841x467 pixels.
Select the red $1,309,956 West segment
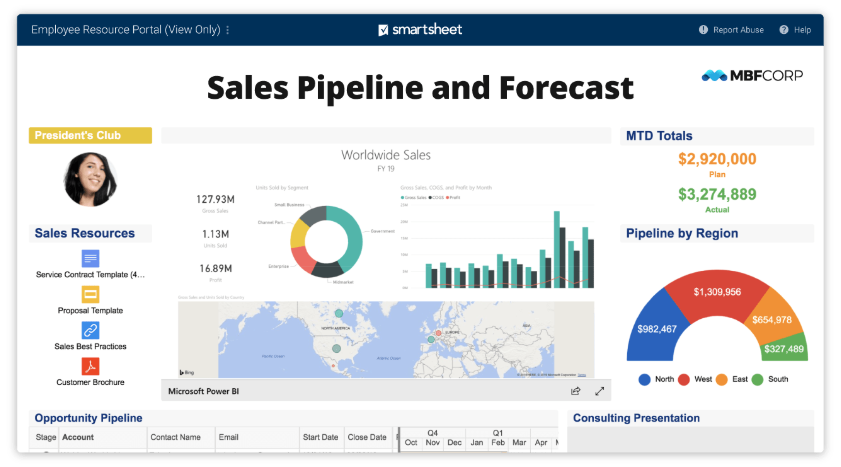[x=717, y=292]
